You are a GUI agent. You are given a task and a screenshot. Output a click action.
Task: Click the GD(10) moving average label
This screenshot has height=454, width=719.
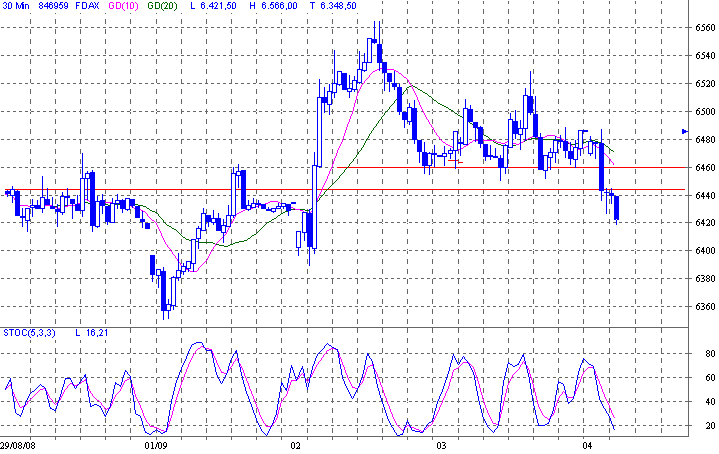123,6
